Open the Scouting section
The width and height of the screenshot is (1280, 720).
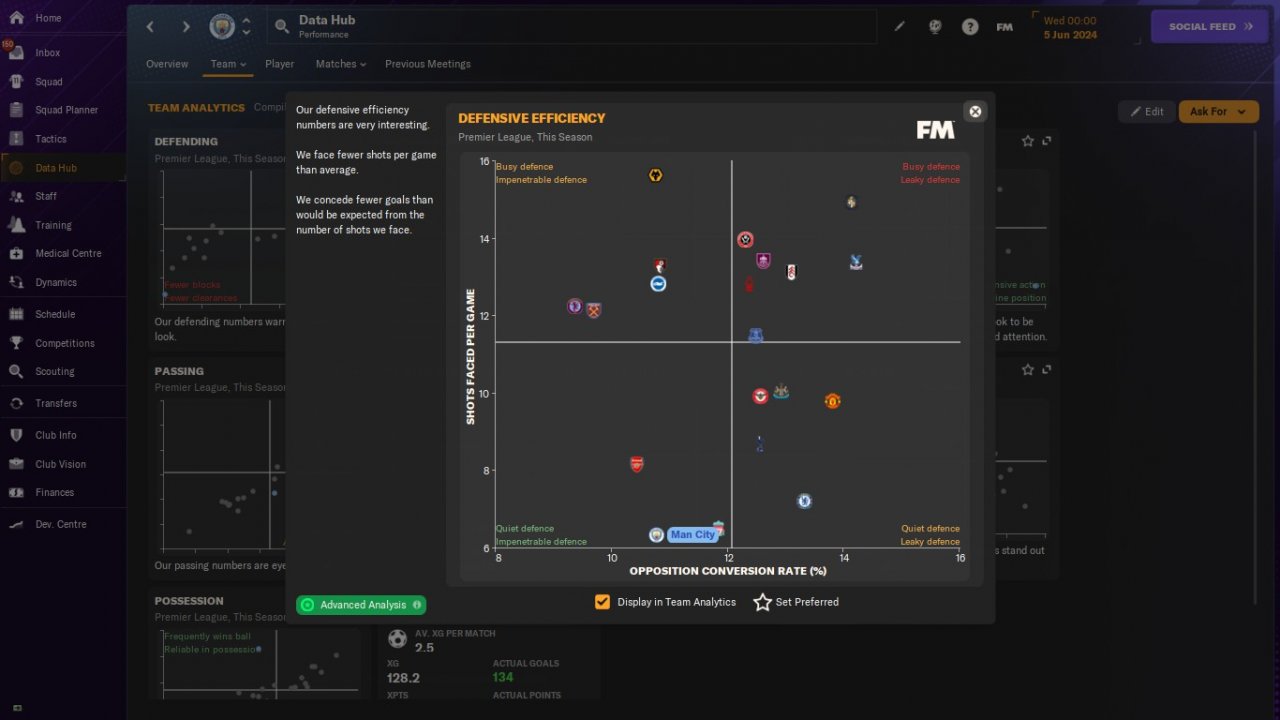click(55, 372)
